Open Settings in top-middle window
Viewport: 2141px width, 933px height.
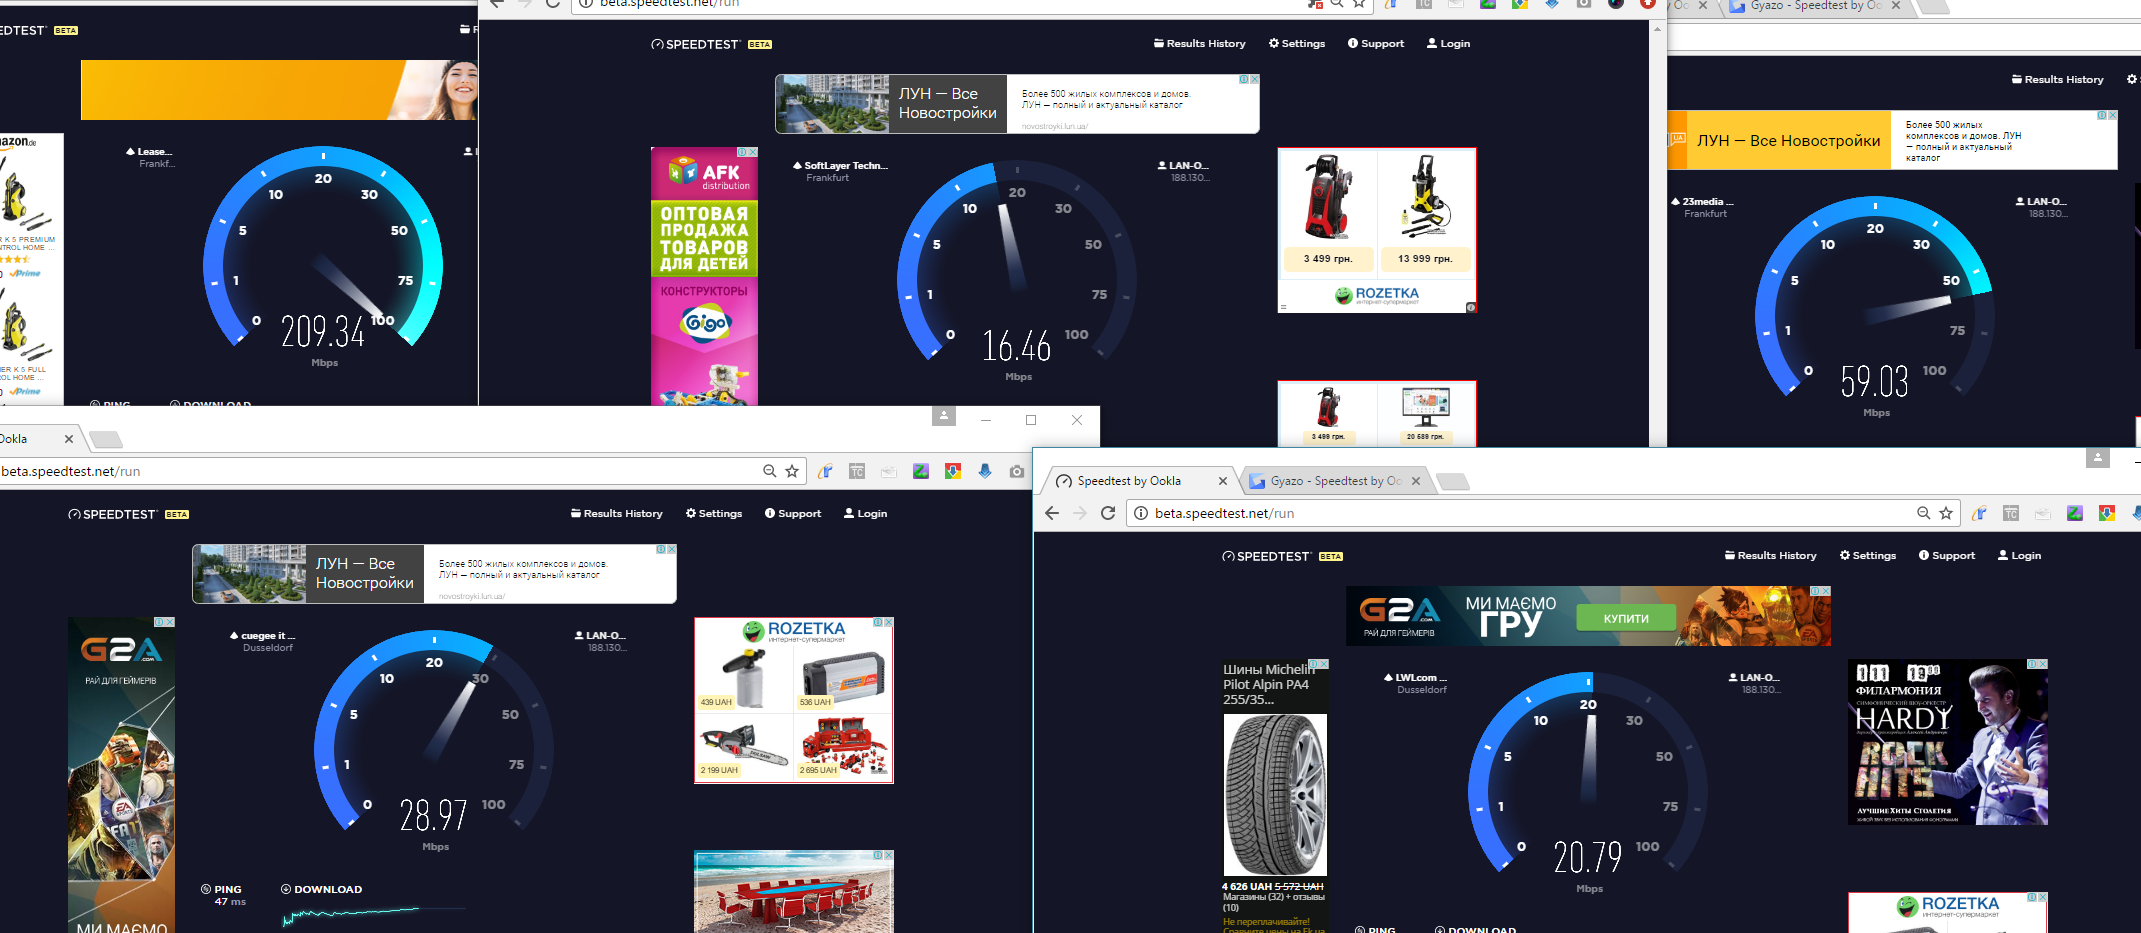(x=1297, y=44)
